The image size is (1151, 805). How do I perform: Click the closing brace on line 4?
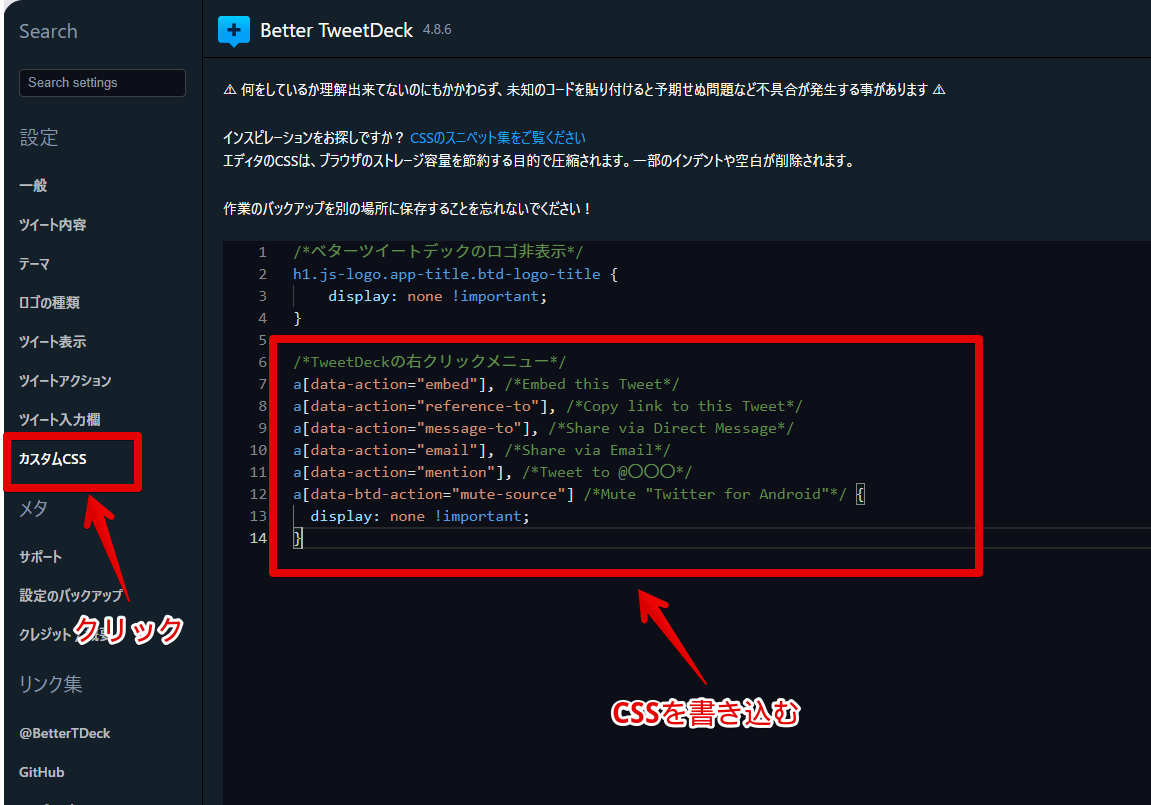point(297,318)
